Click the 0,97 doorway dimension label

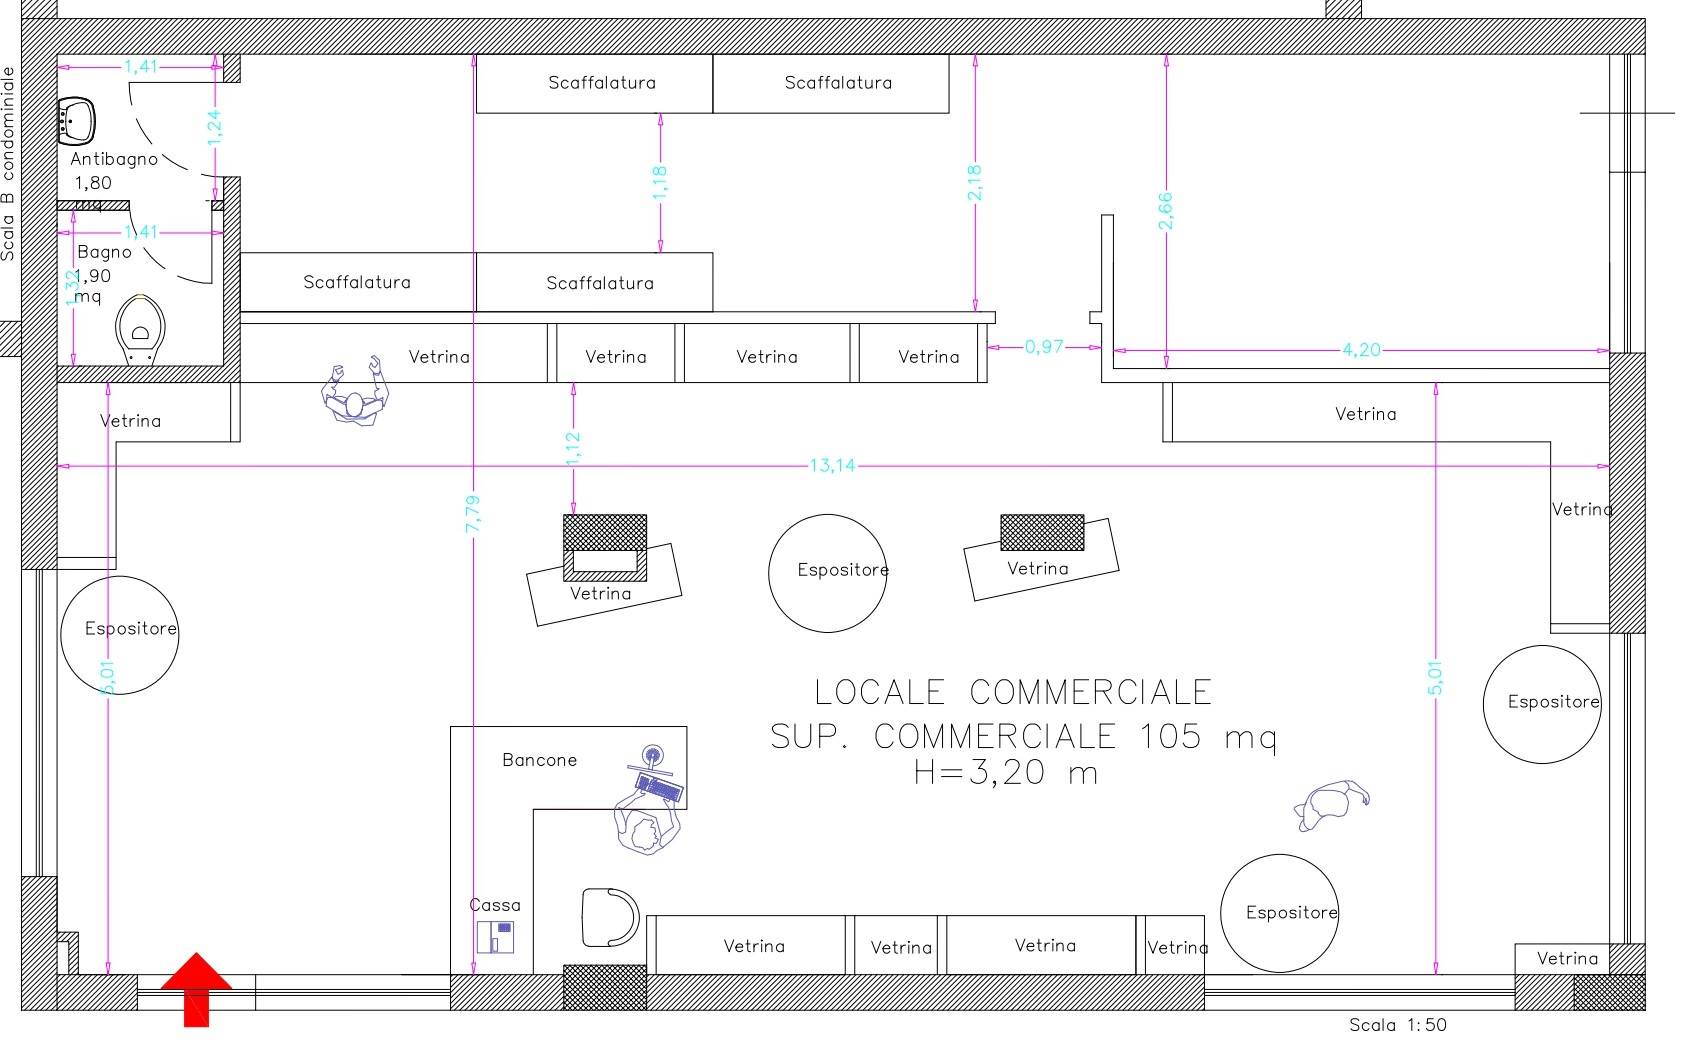[1044, 347]
